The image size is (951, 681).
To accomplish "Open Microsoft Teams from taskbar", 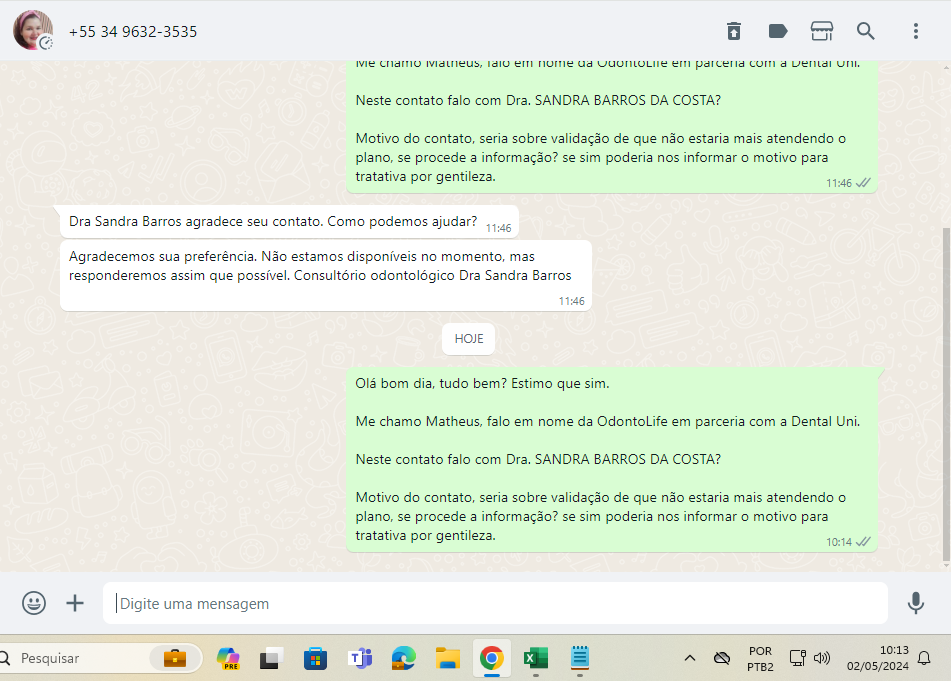I will point(360,658).
